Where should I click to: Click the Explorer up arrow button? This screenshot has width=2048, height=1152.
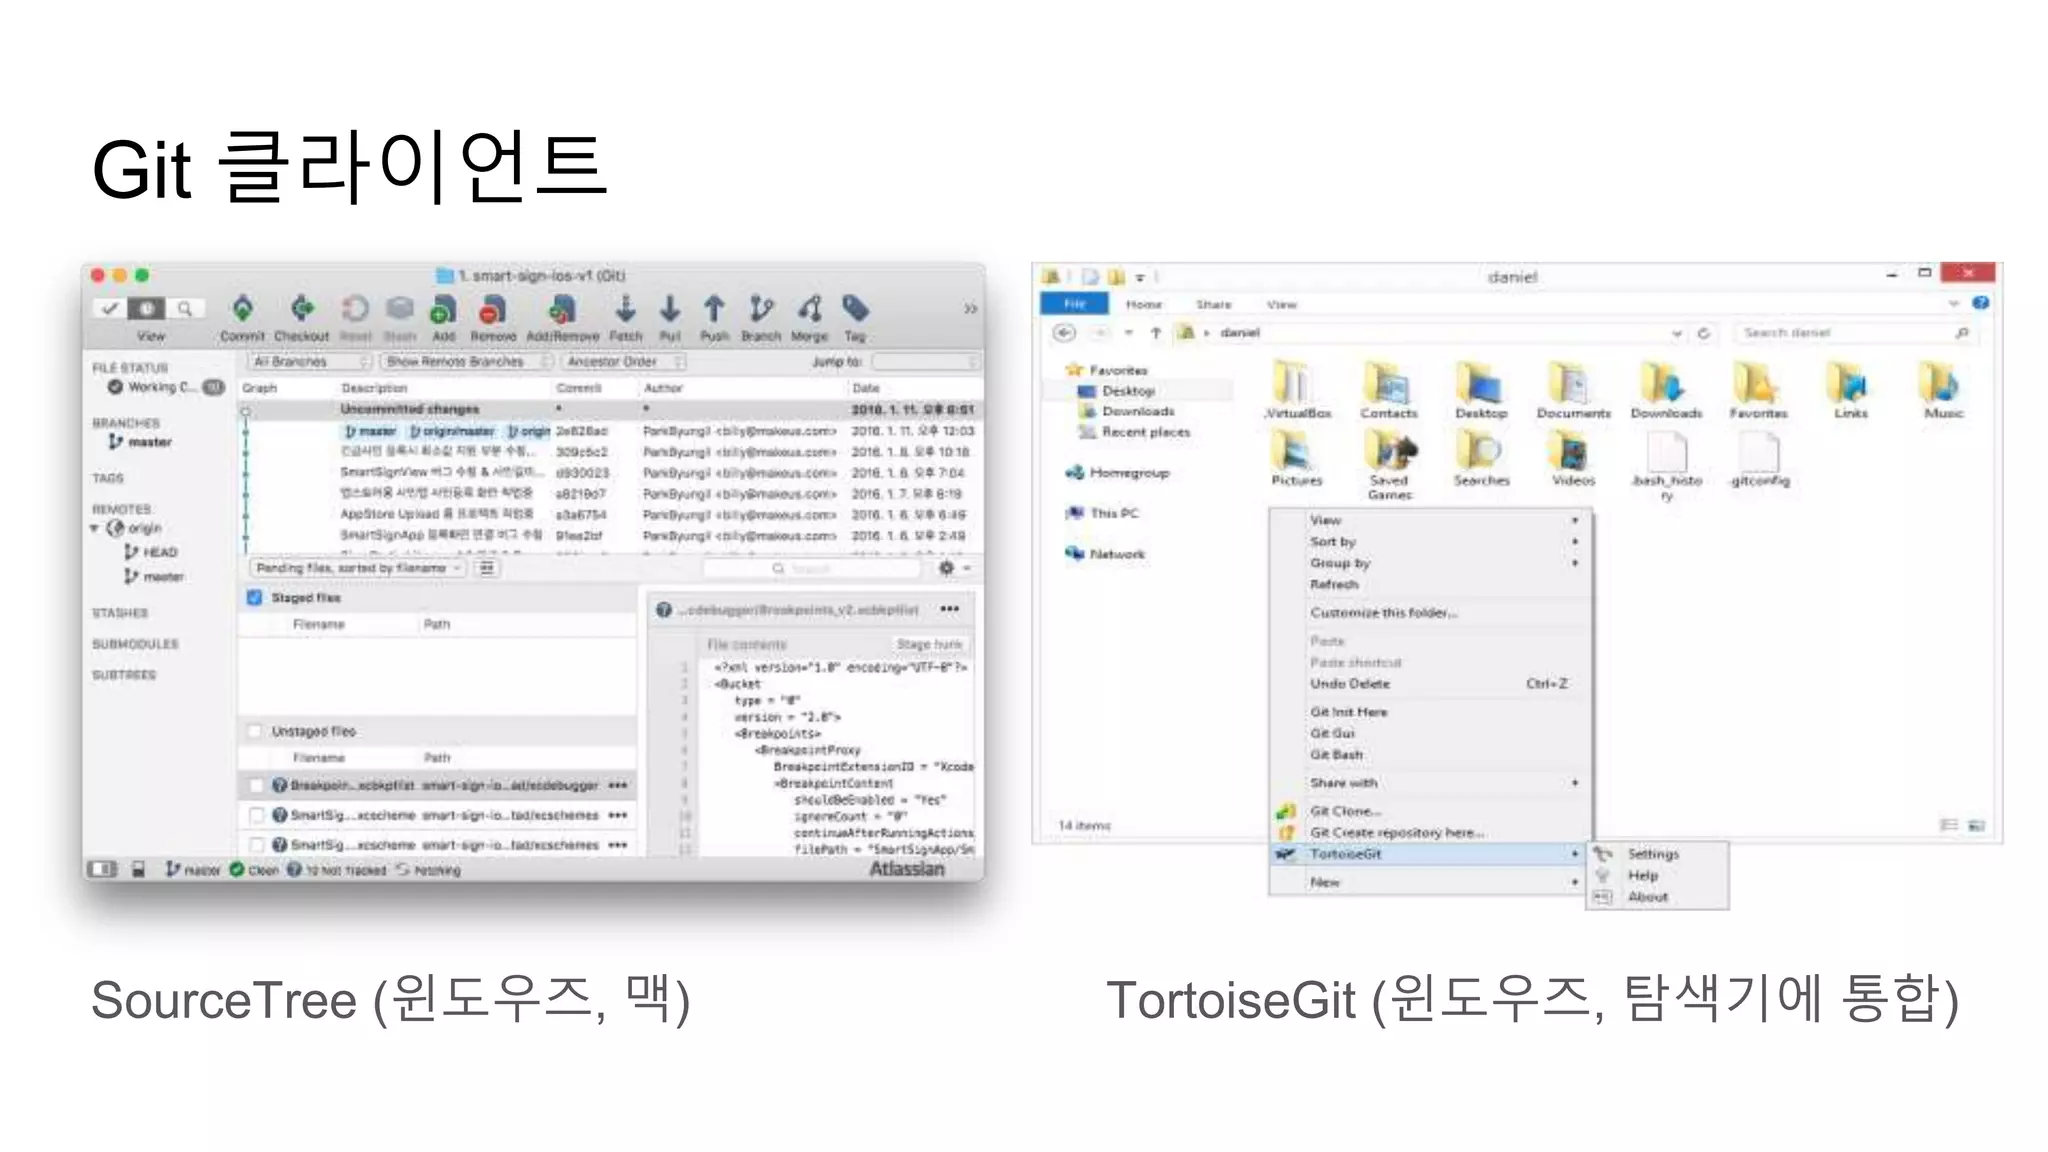(x=1156, y=333)
